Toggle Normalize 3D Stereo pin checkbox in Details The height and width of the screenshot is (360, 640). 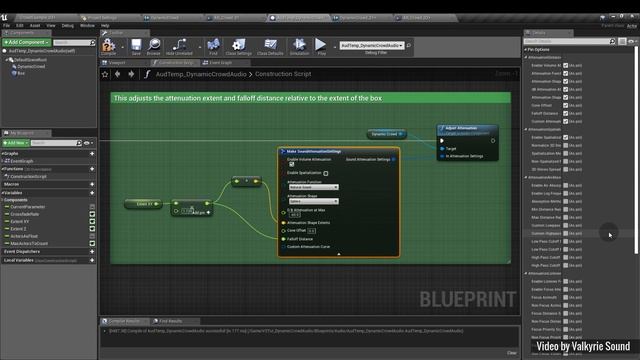566,145
